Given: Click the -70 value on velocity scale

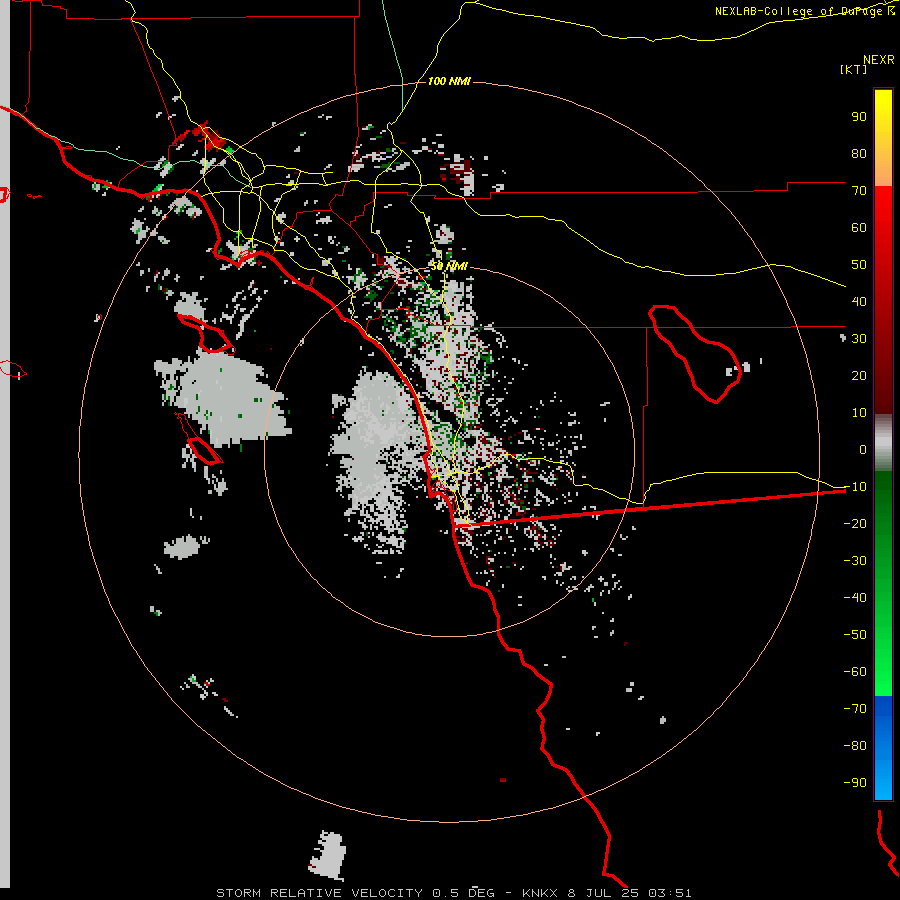Looking at the screenshot, I should [x=855, y=709].
